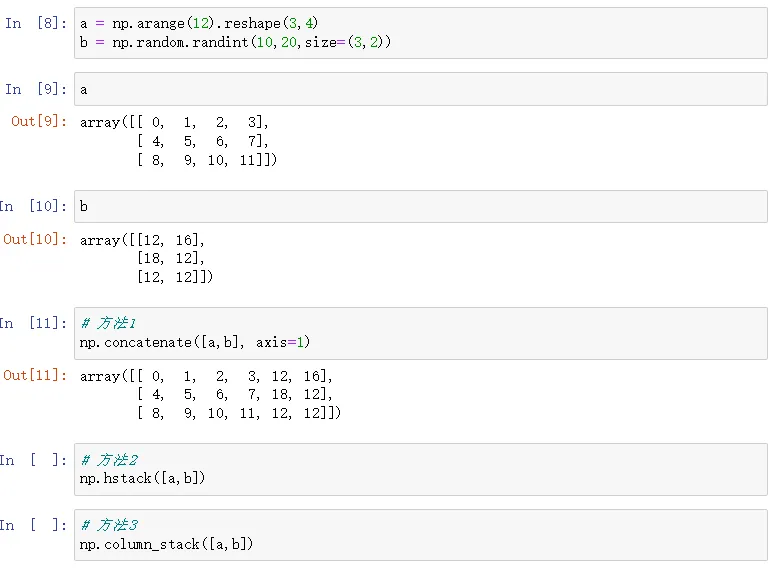The height and width of the screenshot is (571, 777).
Task: Click the np.hstack([a,b]) code line
Action: (x=142, y=479)
